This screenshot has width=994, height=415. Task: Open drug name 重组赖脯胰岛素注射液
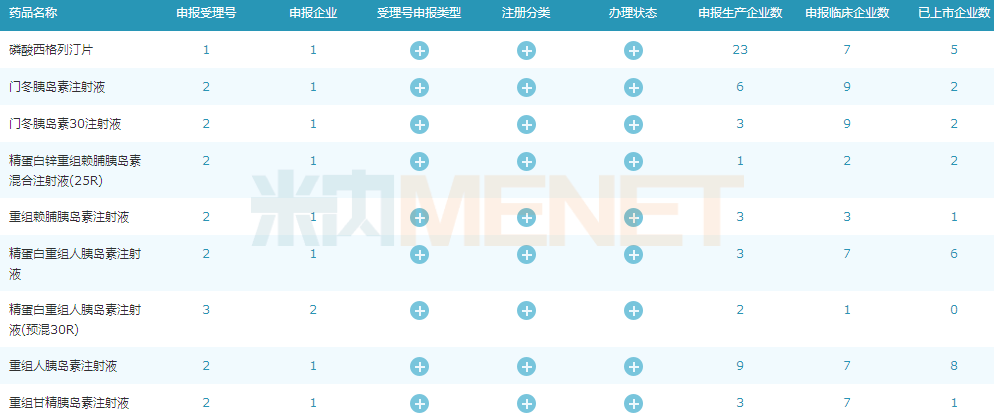[x=70, y=217]
